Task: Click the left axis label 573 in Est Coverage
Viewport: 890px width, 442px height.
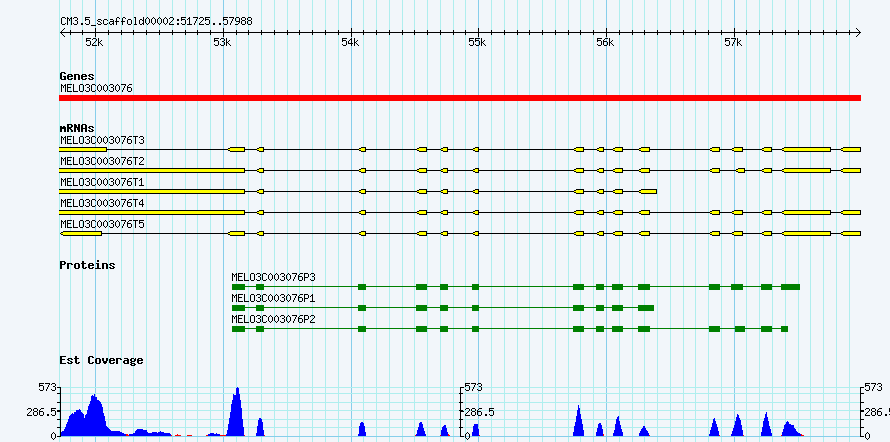Action: 48,387
